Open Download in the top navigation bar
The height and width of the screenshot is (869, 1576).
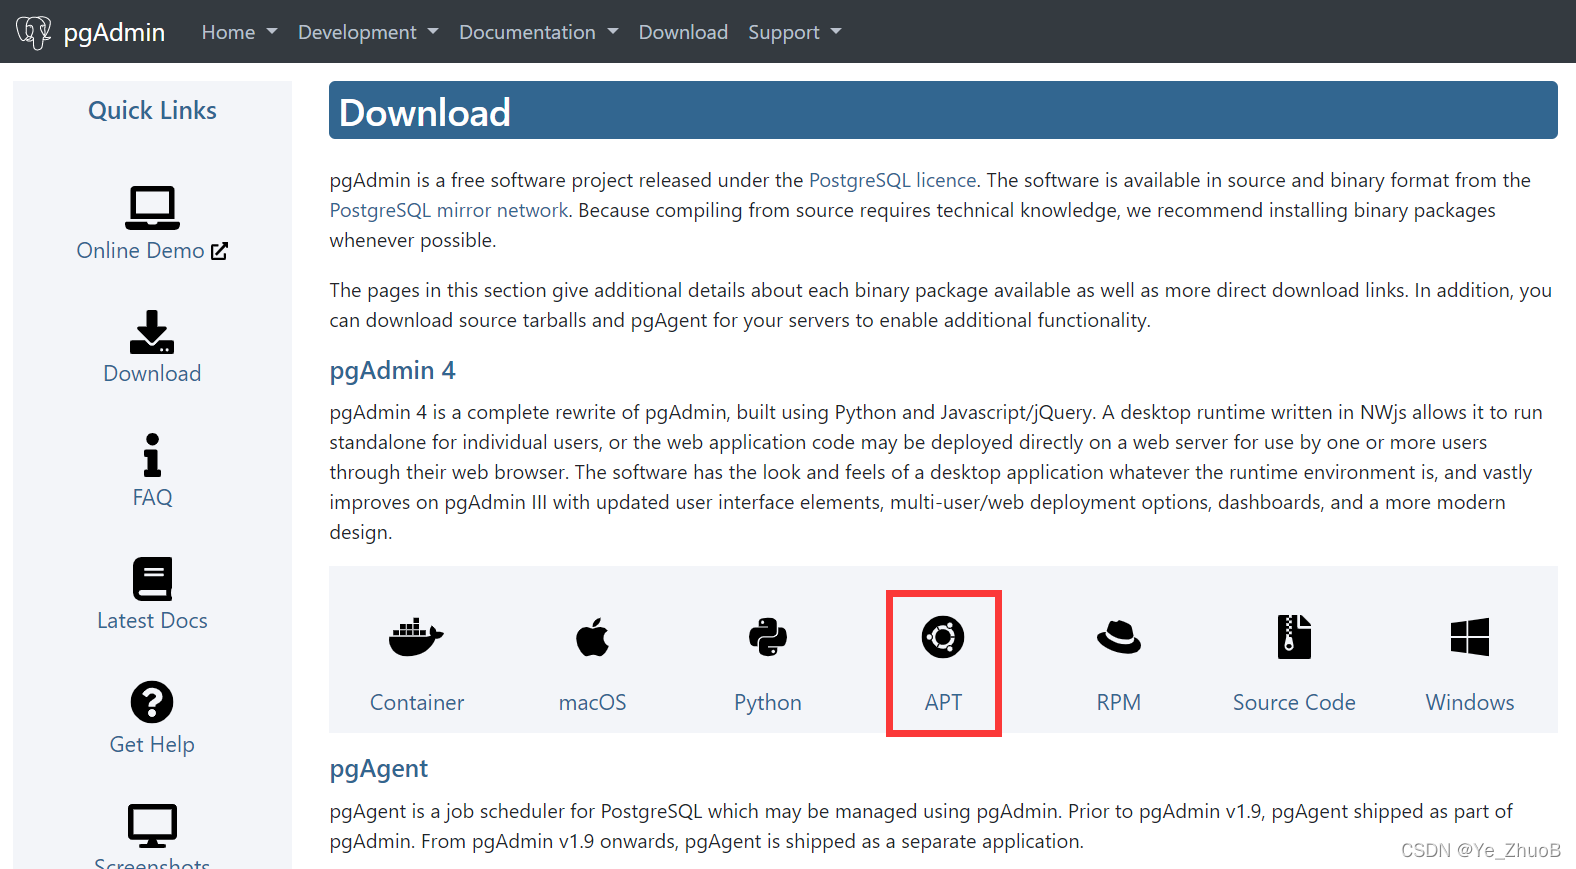pyautogui.click(x=683, y=32)
